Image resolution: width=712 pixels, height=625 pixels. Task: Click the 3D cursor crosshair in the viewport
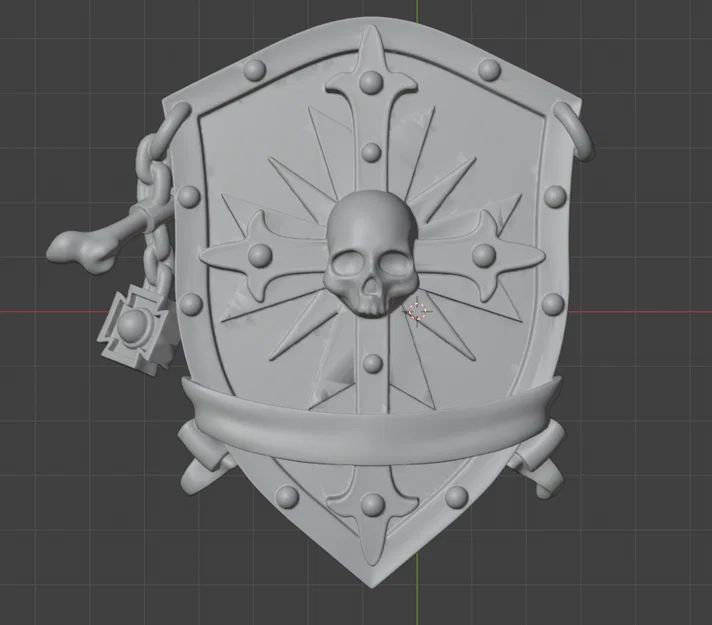pos(417,312)
